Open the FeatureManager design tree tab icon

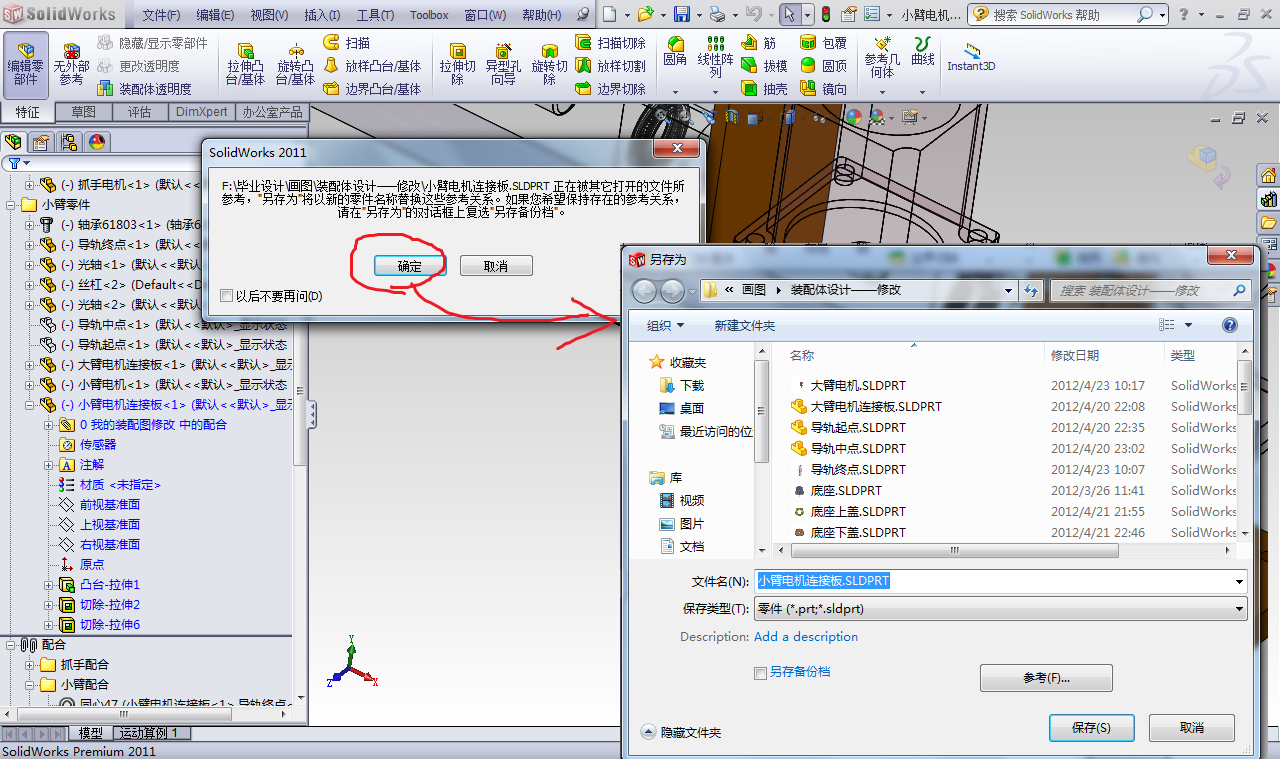pos(13,141)
